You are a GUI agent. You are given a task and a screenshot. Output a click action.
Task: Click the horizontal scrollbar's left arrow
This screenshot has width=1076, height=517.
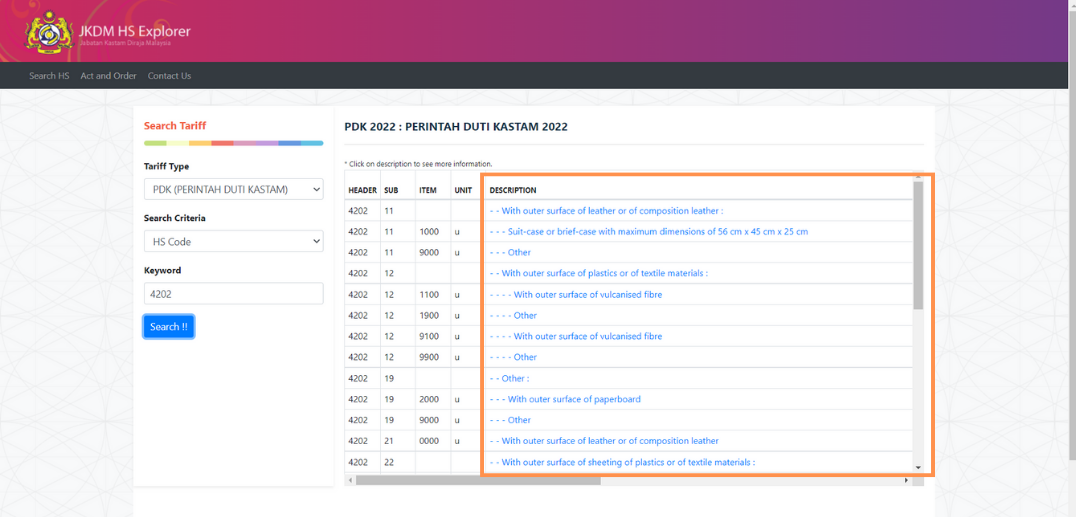pos(349,481)
